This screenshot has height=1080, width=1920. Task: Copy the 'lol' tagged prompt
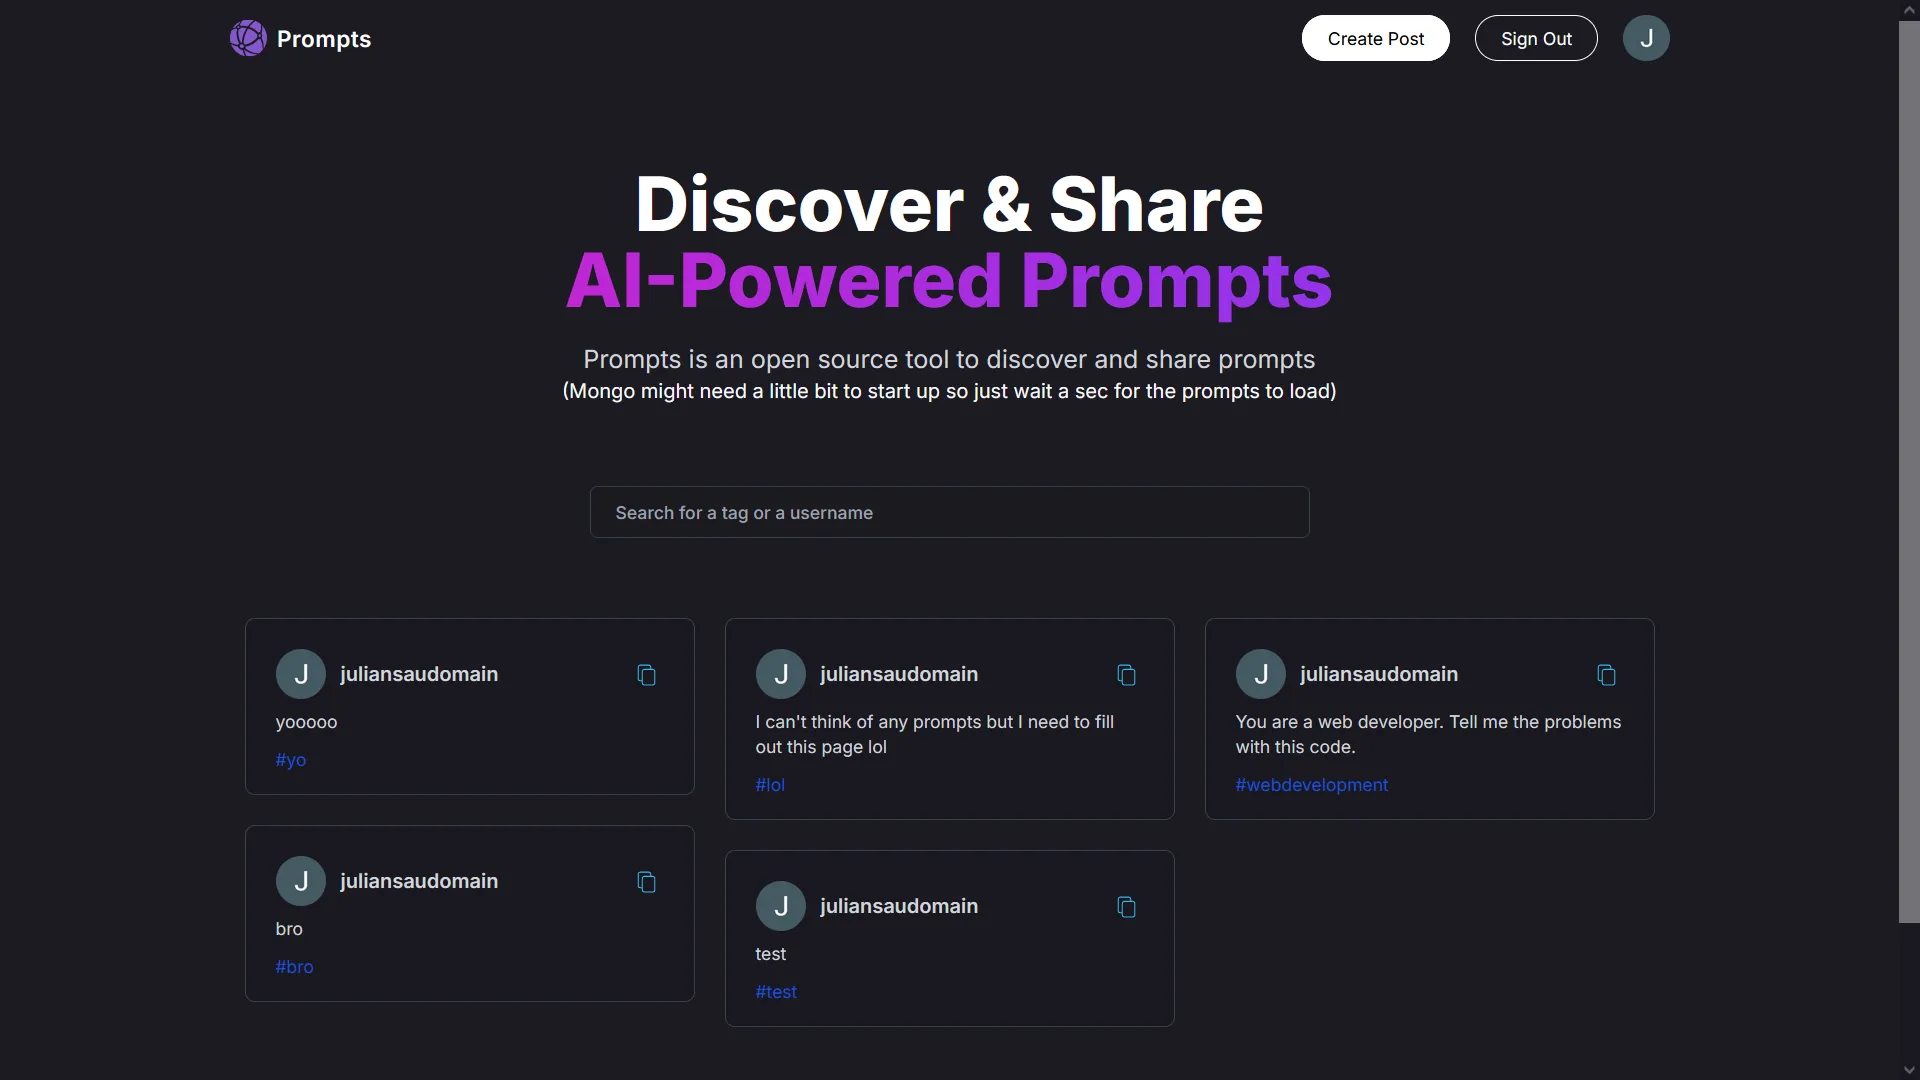coord(1126,675)
